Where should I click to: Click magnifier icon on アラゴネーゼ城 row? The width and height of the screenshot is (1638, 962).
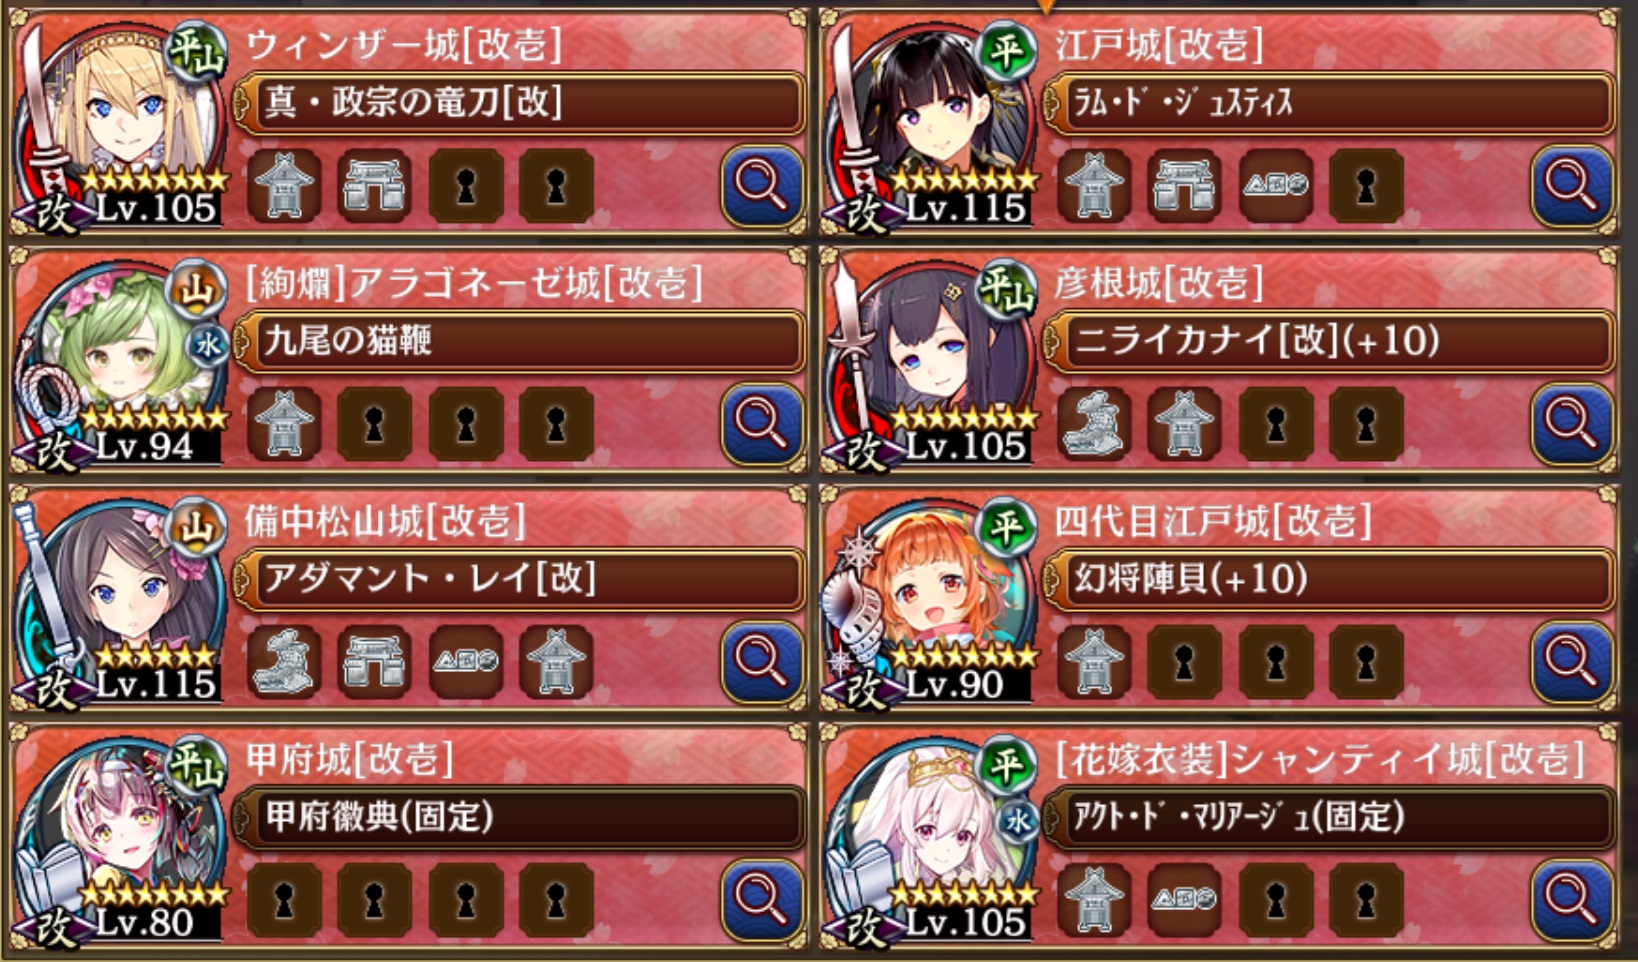pyautogui.click(x=762, y=424)
